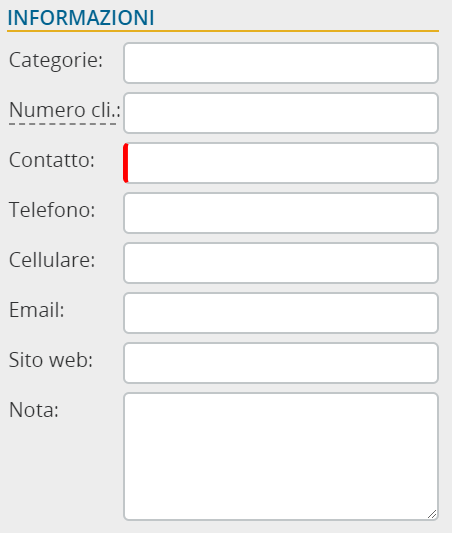Select the Sito web input field
The image size is (452, 533).
click(x=281, y=363)
